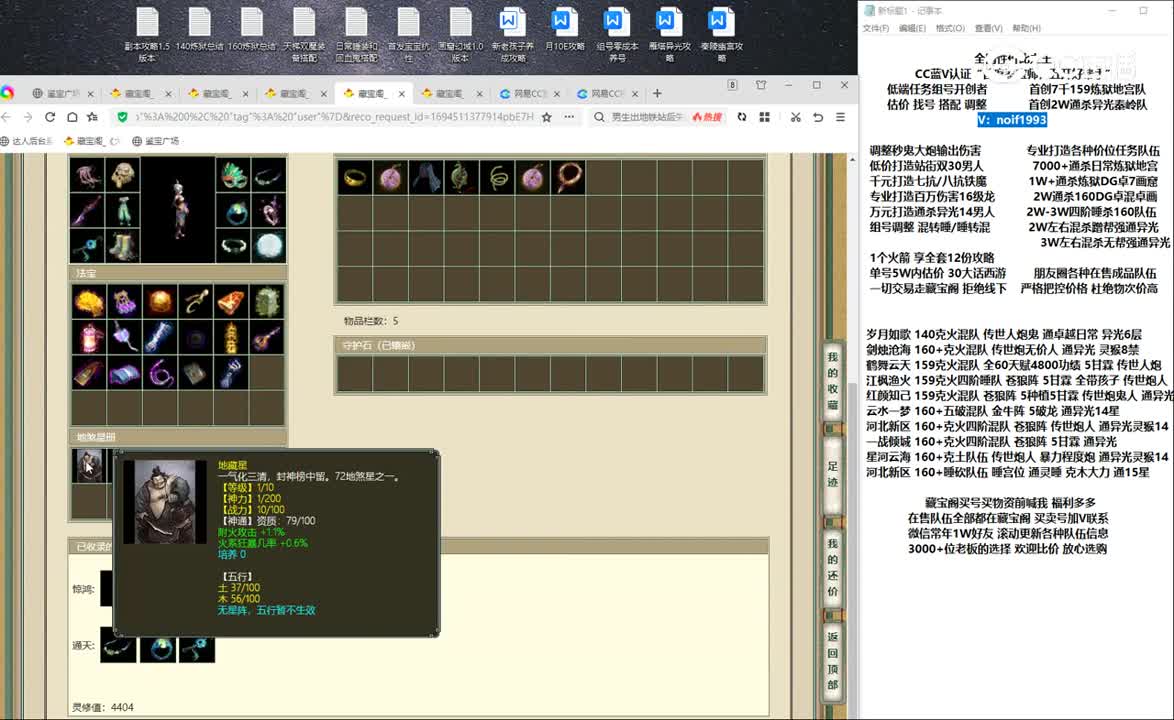Go to the browser home page
This screenshot has height=720, width=1174.
[x=72, y=117]
